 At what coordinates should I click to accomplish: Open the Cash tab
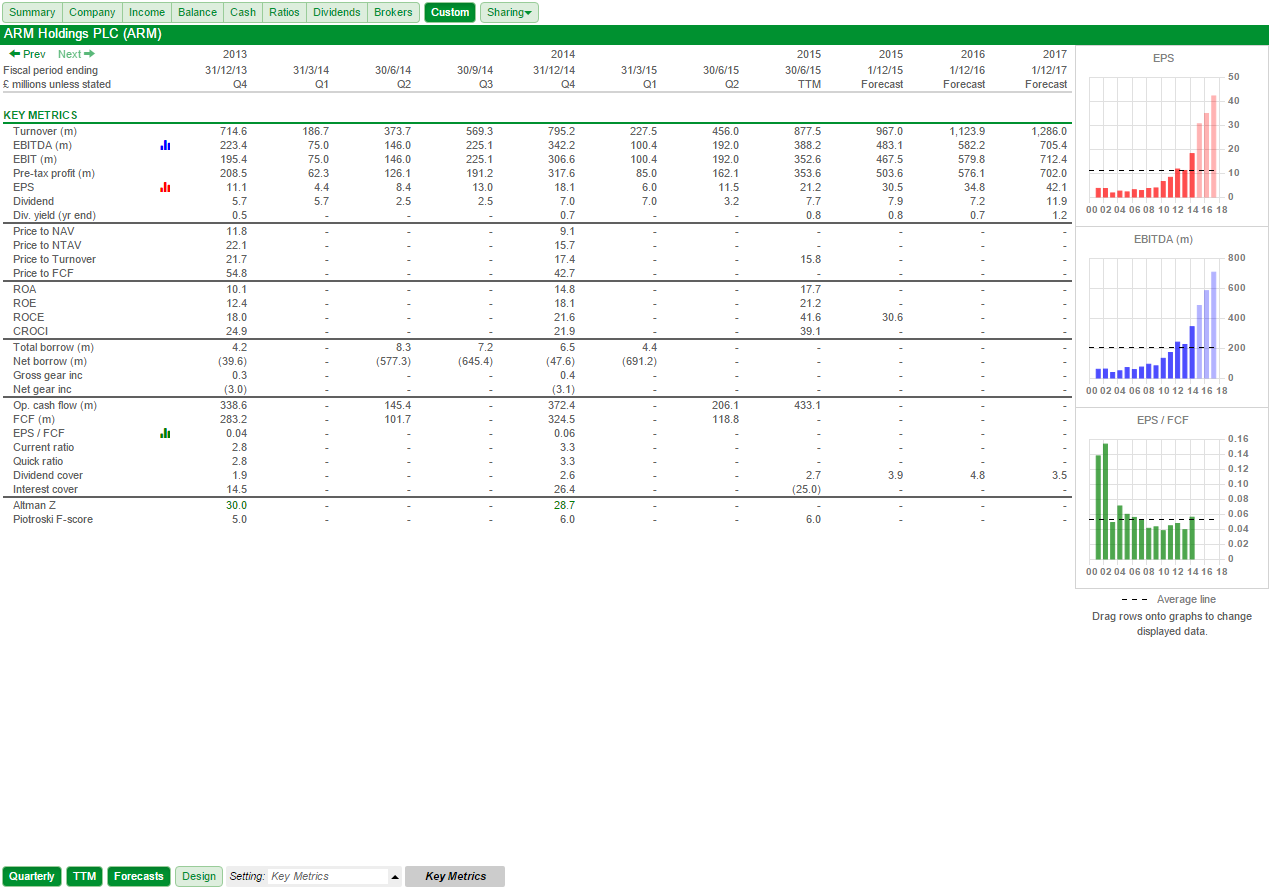[x=243, y=12]
